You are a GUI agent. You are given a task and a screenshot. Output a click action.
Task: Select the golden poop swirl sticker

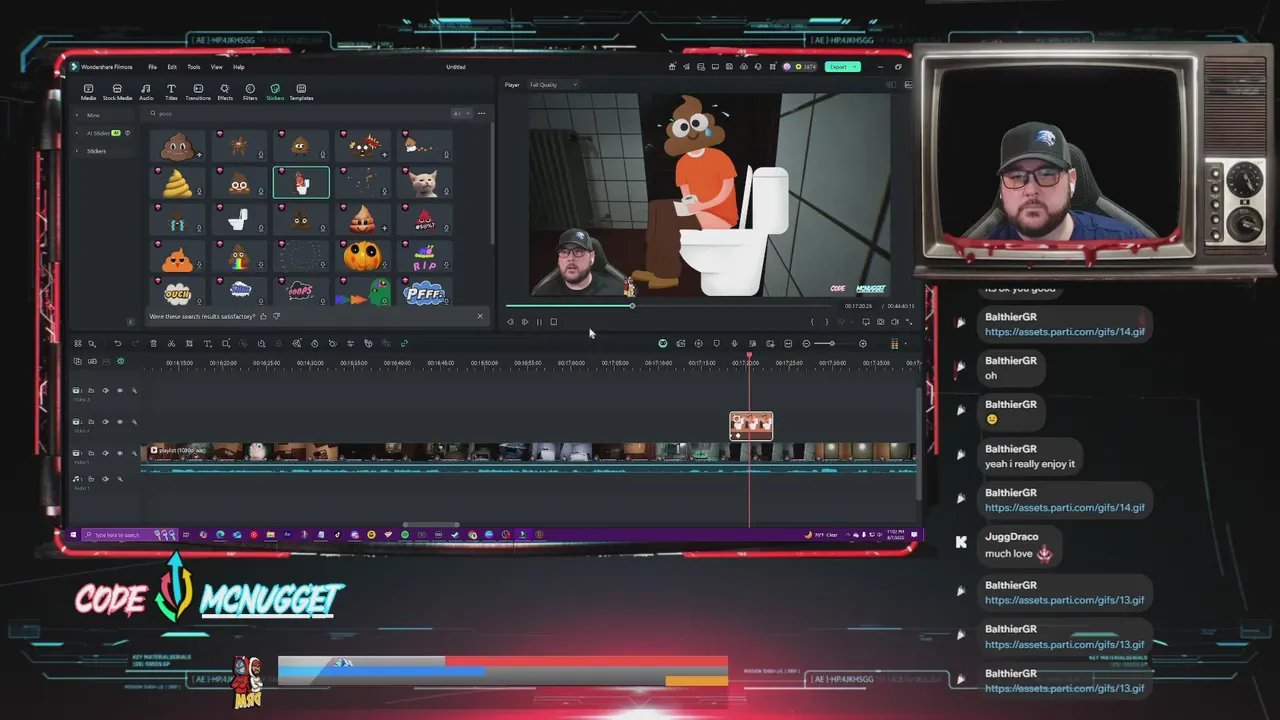click(178, 183)
